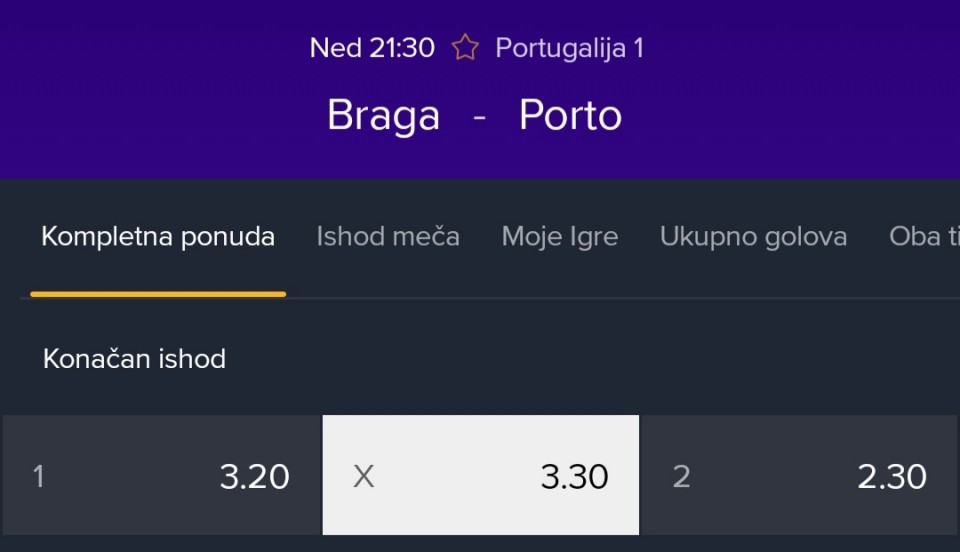Mark the match as favorite with the star icon
The image size is (960, 552).
click(x=465, y=47)
